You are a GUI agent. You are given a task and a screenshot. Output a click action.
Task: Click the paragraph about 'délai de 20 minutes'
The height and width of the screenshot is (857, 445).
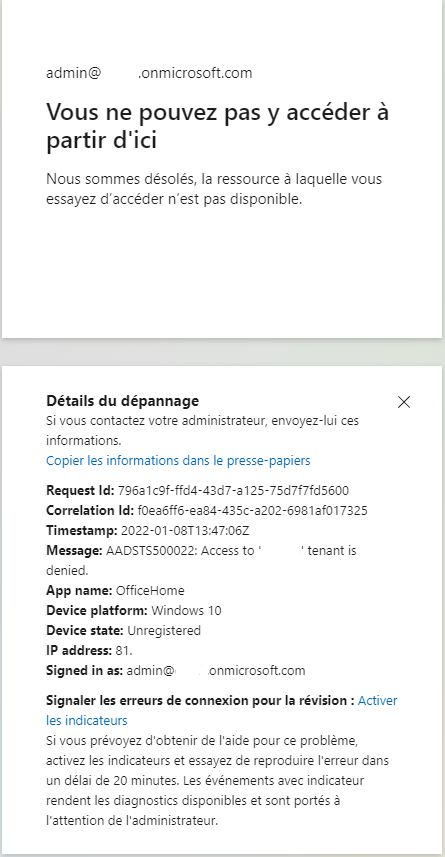[218, 780]
